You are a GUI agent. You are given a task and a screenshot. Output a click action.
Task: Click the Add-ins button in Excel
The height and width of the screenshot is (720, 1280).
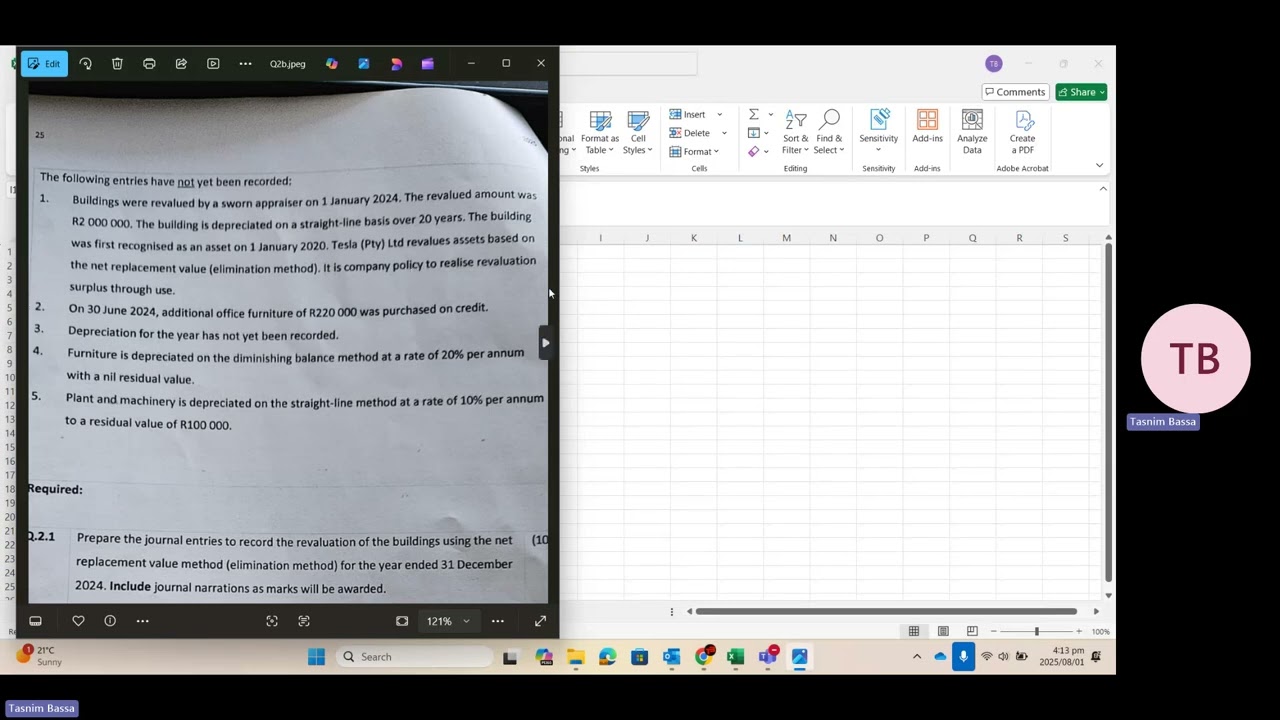pos(927,128)
